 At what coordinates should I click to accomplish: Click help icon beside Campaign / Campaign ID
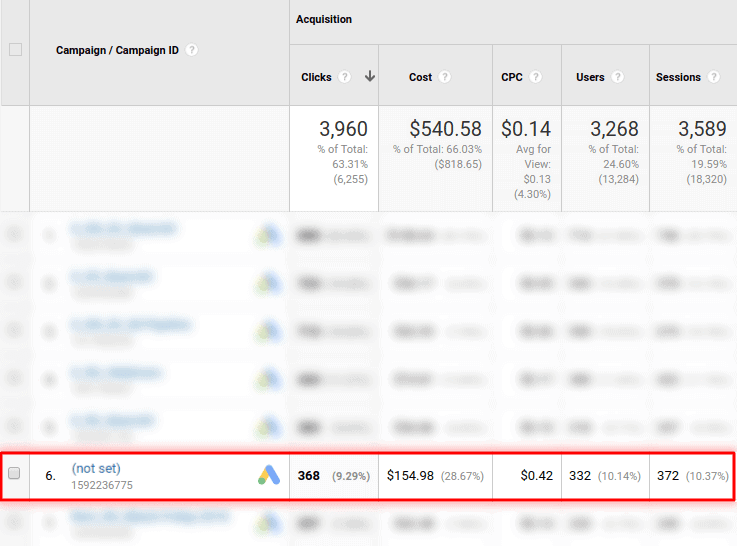[x=192, y=50]
